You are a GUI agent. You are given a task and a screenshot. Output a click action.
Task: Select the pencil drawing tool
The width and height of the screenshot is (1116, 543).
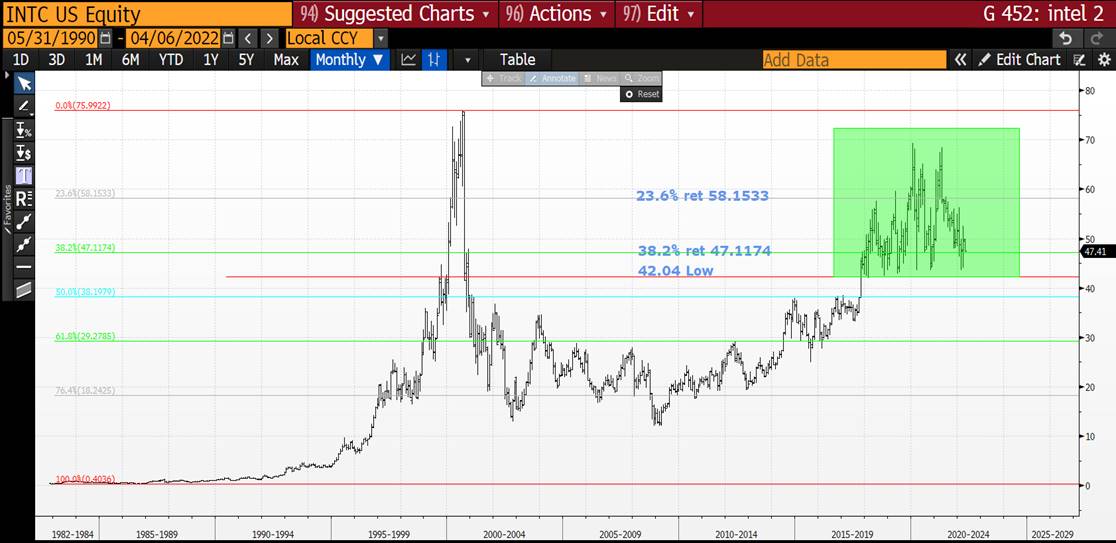(x=24, y=107)
